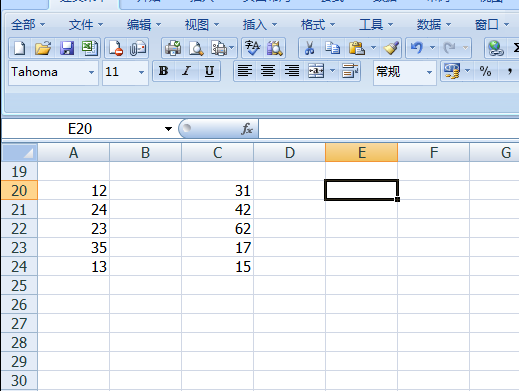This screenshot has height=391, width=519.
Task: Click the wrap text icon
Action: pyautogui.click(x=350, y=71)
